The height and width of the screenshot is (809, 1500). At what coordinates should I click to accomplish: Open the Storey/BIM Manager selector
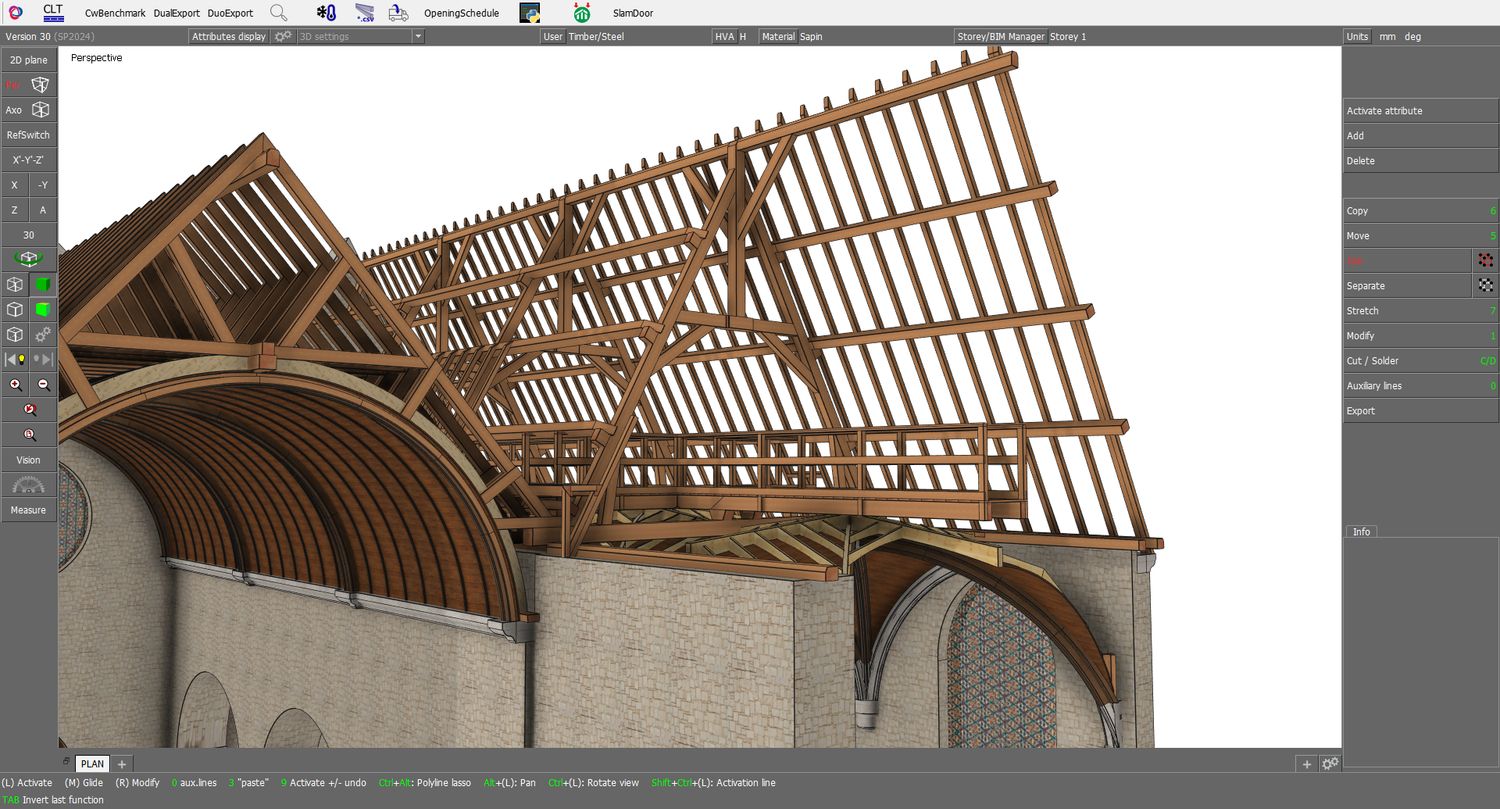point(1001,37)
